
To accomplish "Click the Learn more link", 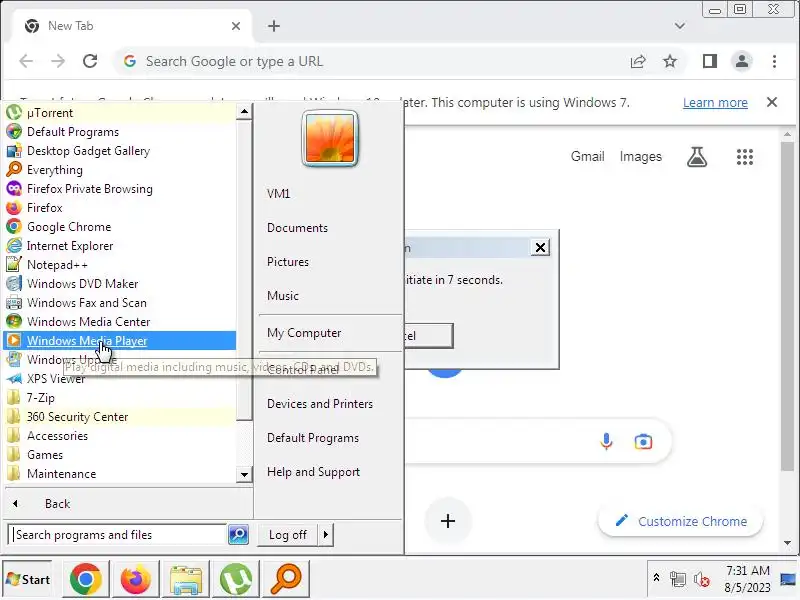I will pos(715,103).
